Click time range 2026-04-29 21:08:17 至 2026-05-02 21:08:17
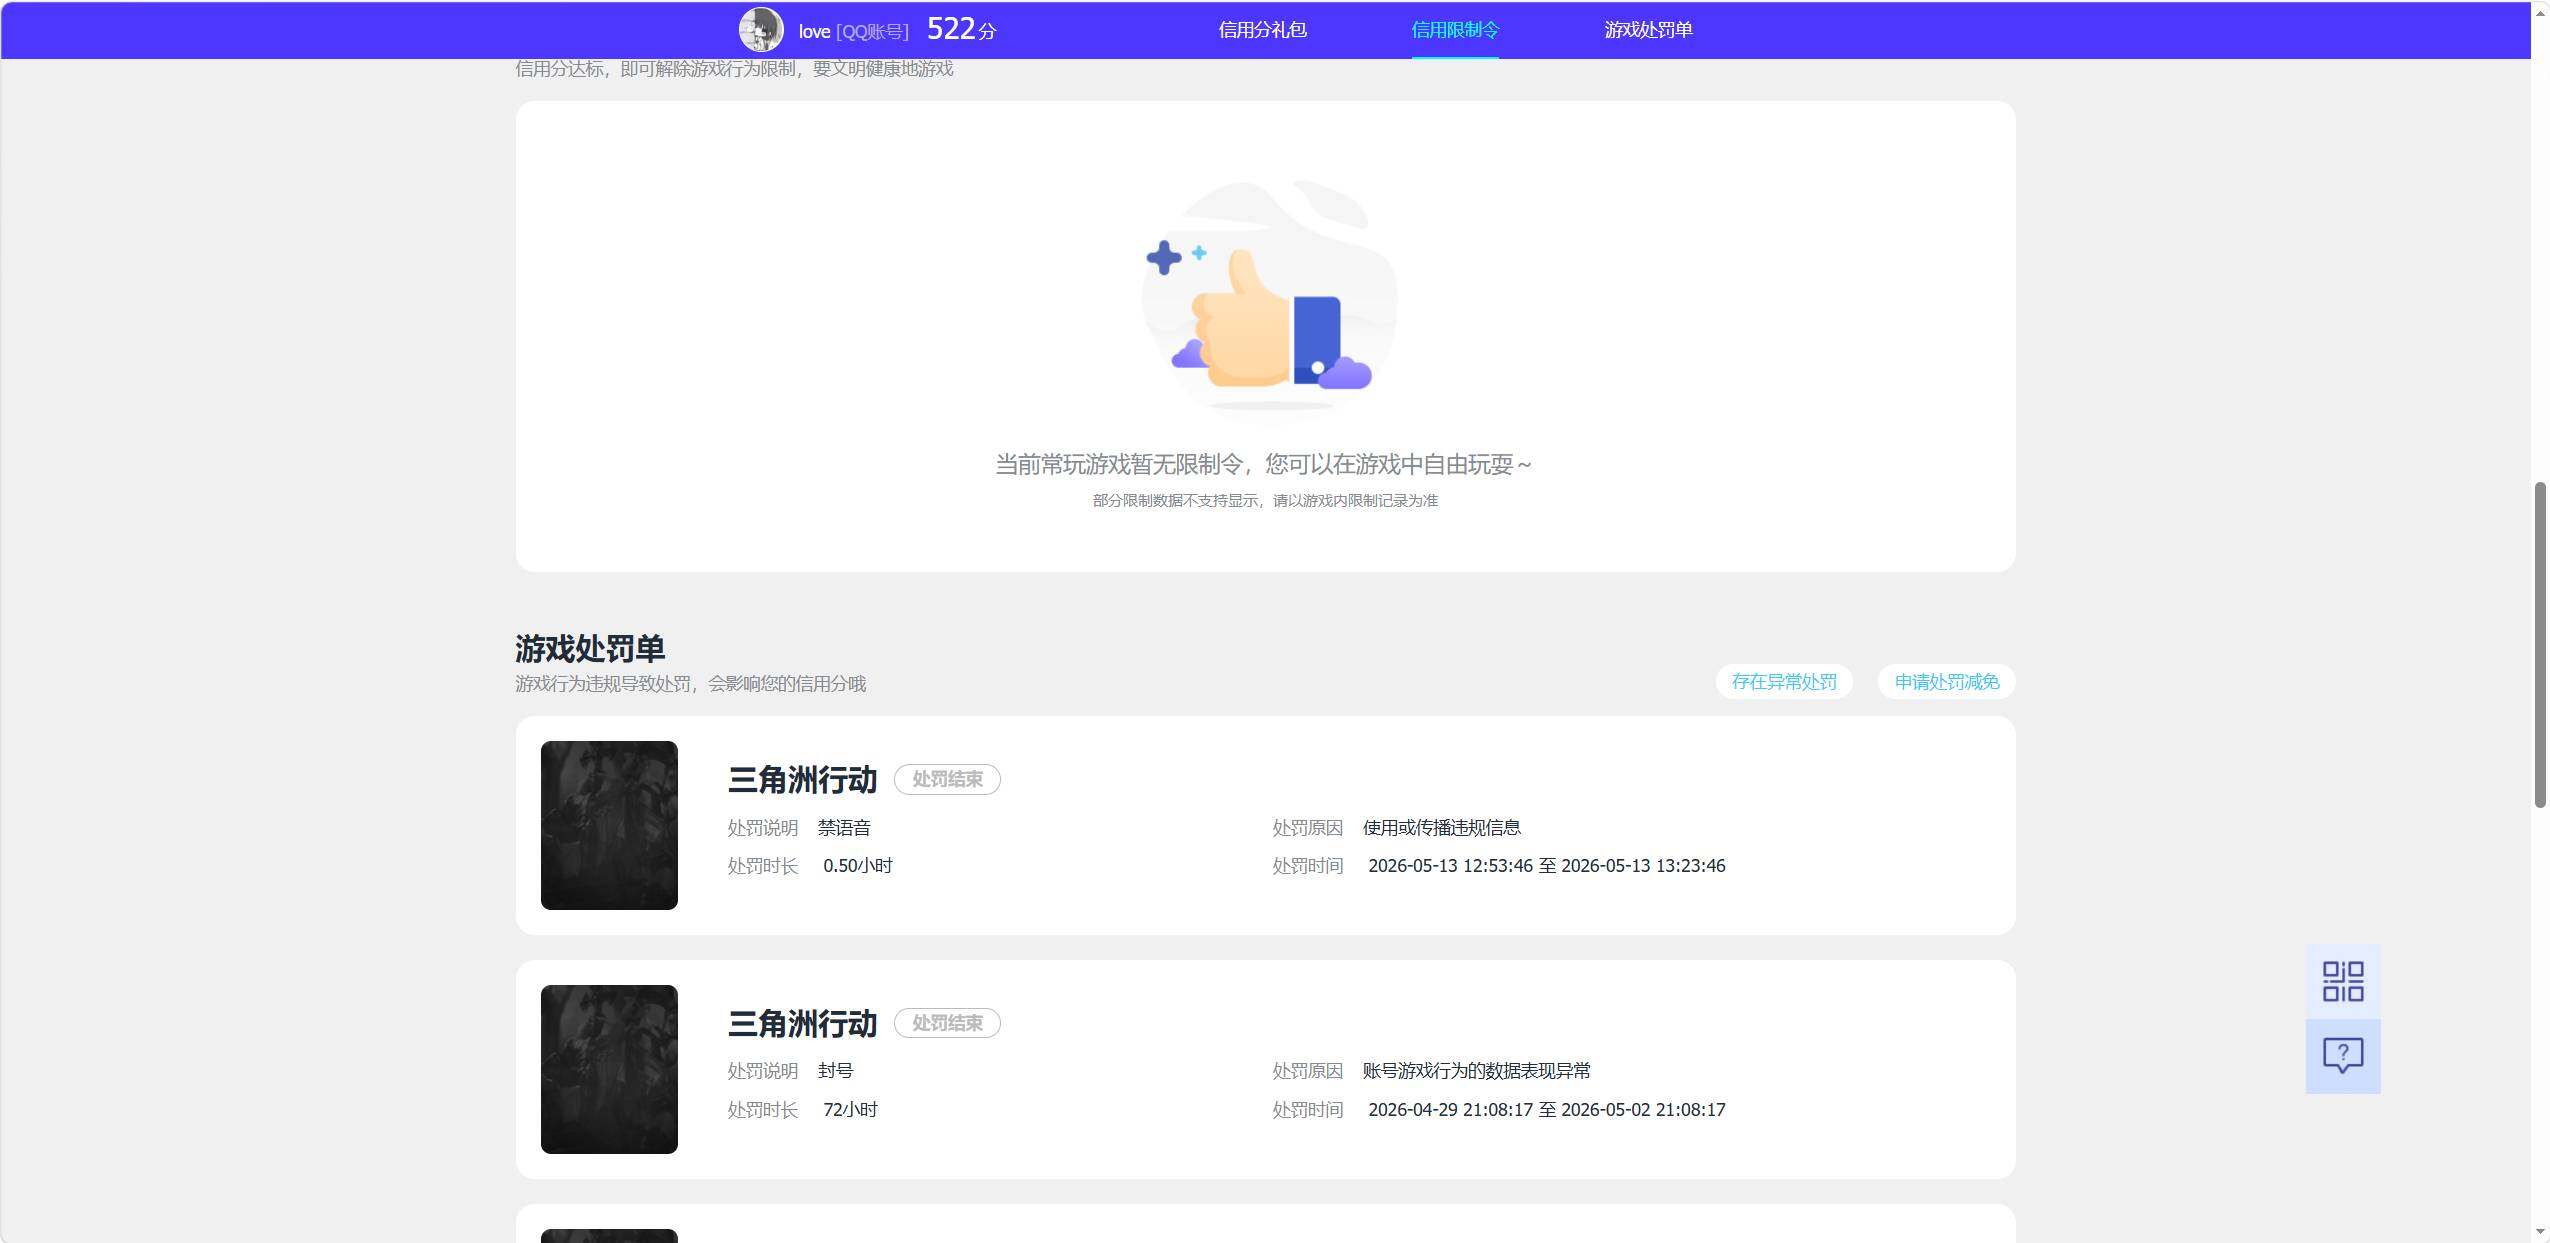This screenshot has height=1243, width=2550. tap(1546, 1110)
